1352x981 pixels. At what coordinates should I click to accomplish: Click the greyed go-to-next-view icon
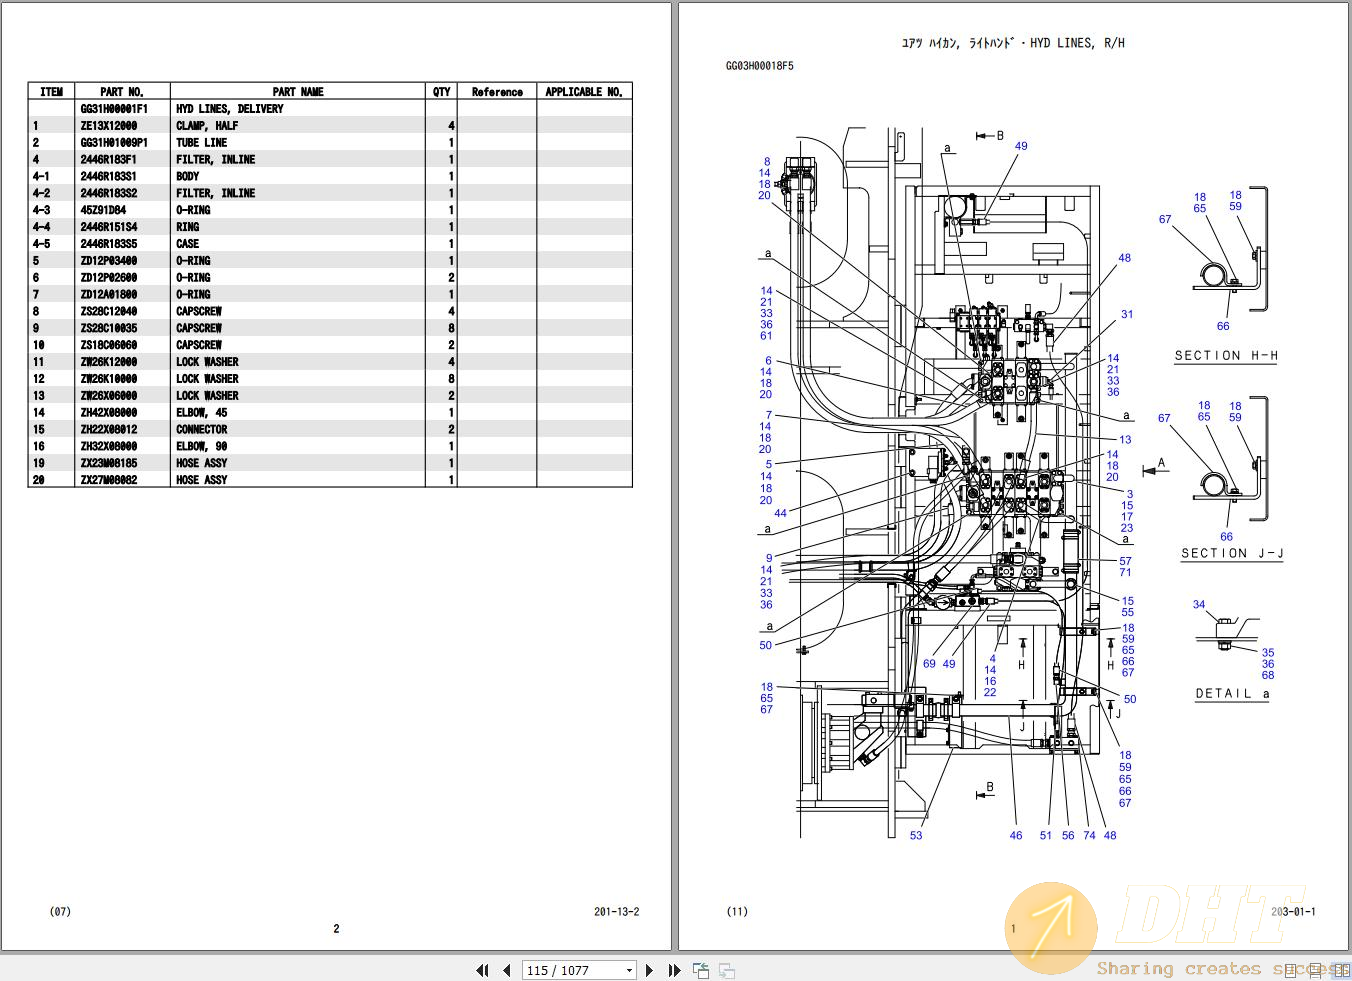pos(727,970)
